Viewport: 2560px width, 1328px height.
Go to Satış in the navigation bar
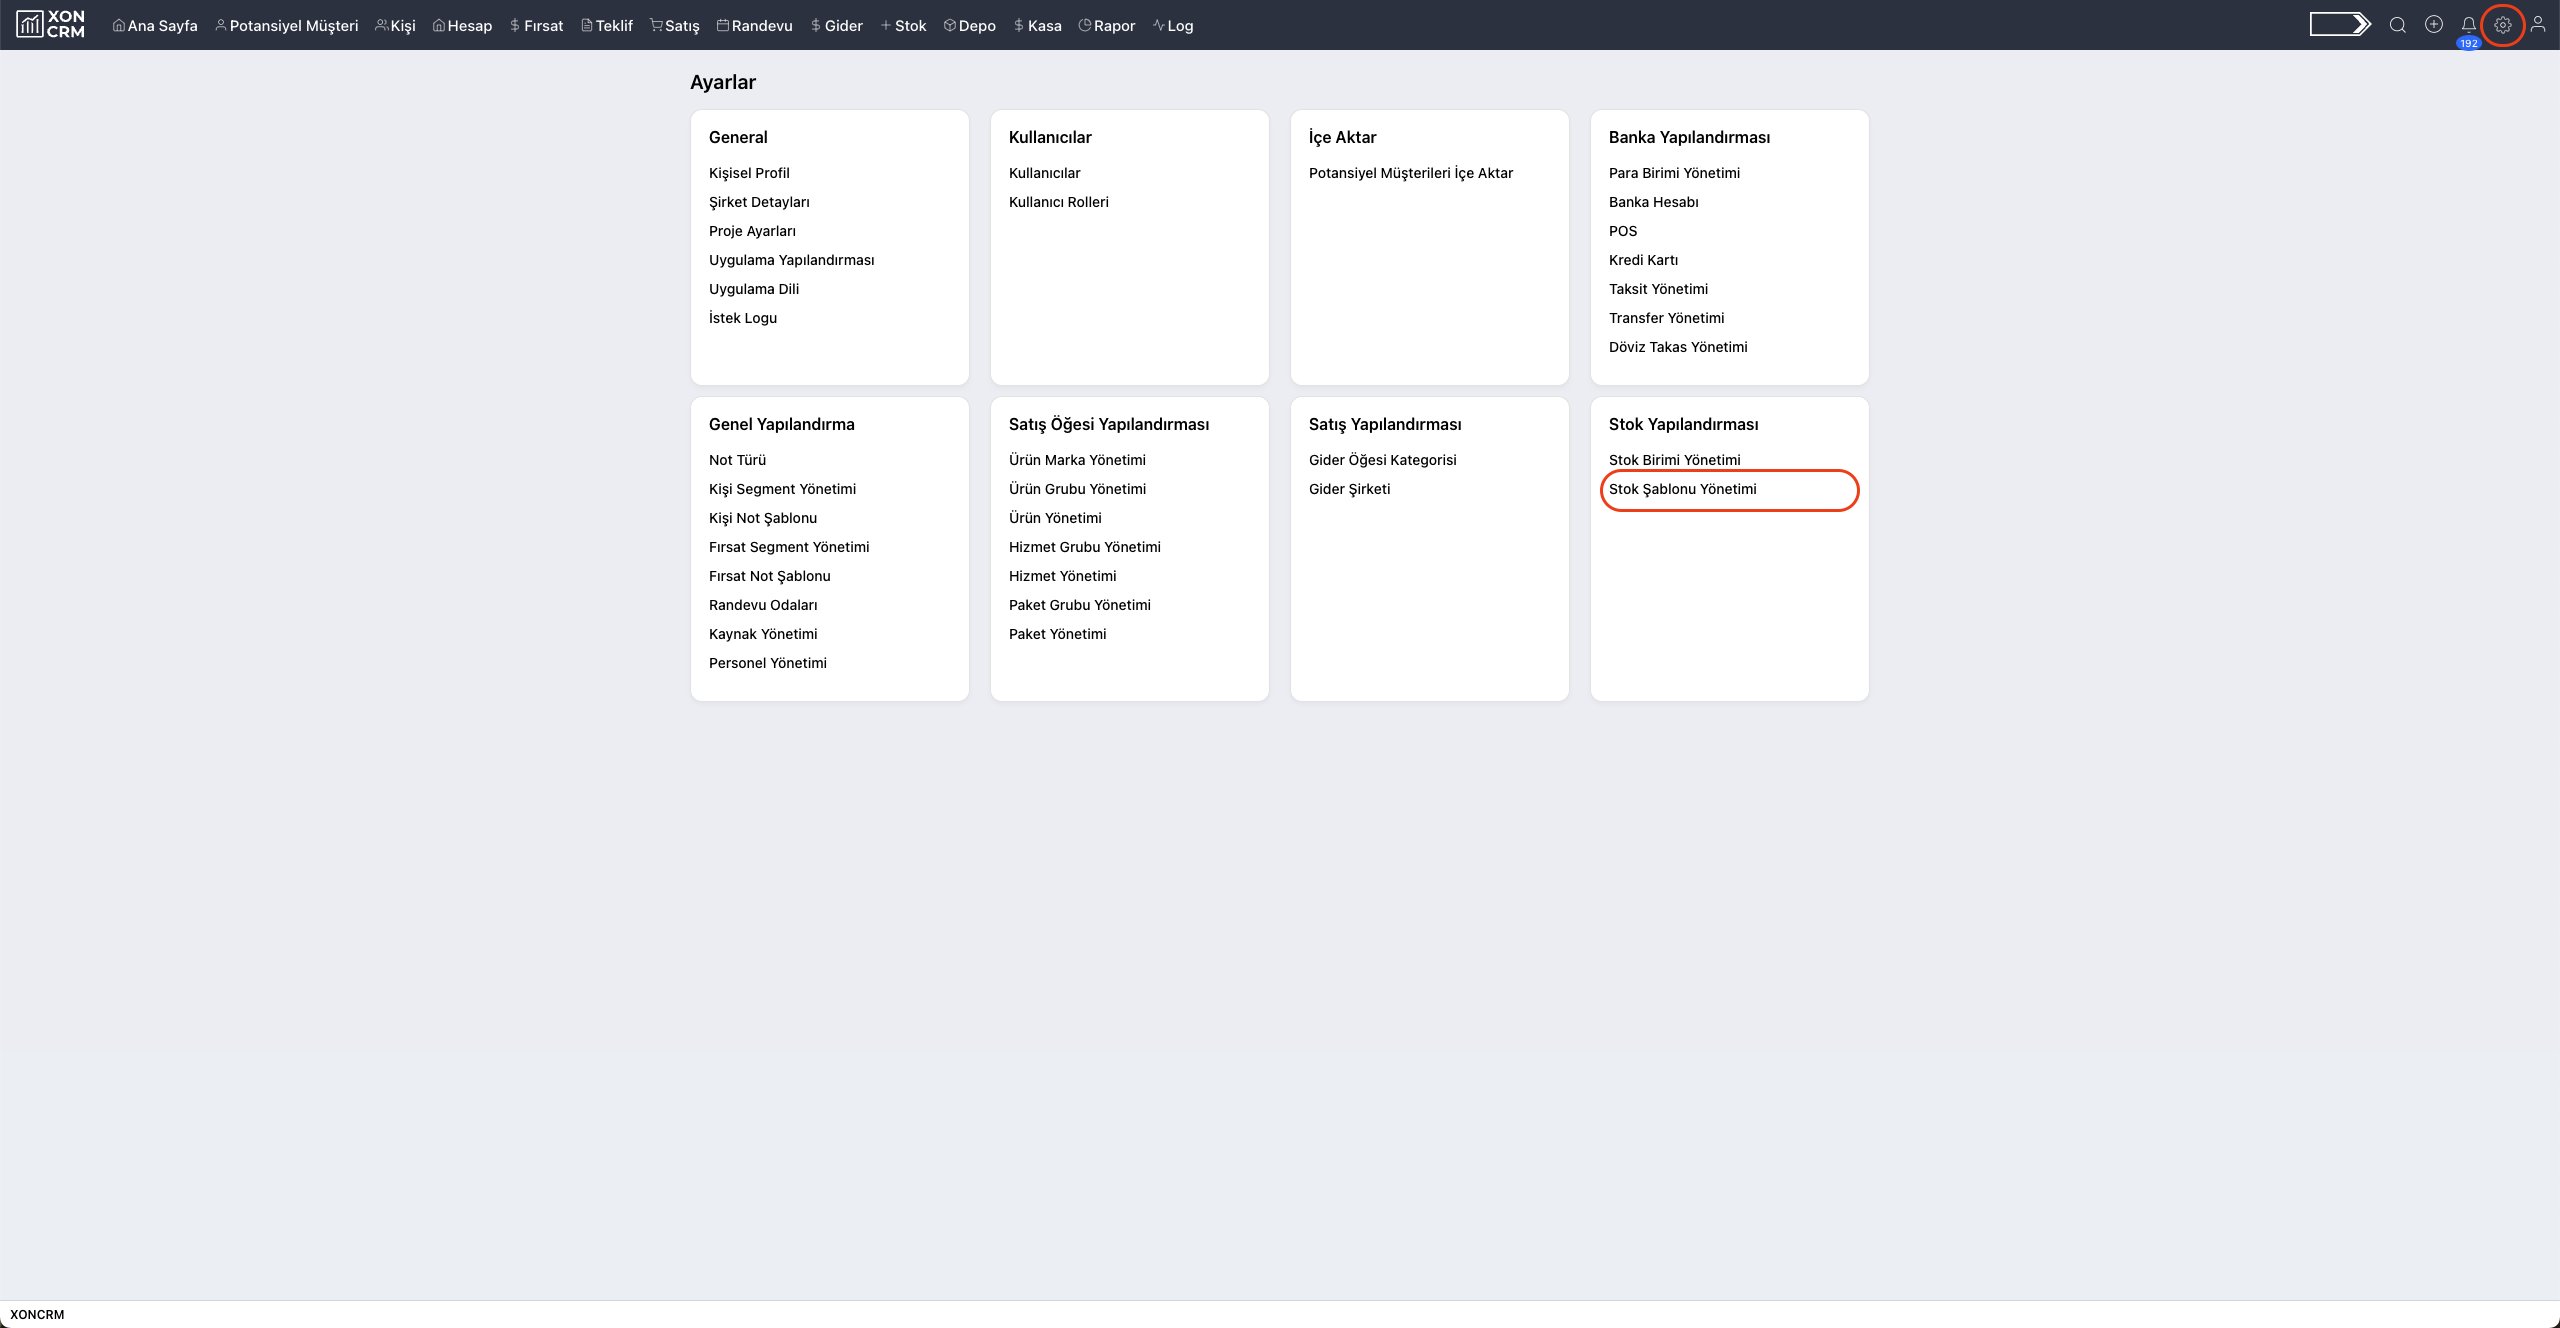[675, 26]
